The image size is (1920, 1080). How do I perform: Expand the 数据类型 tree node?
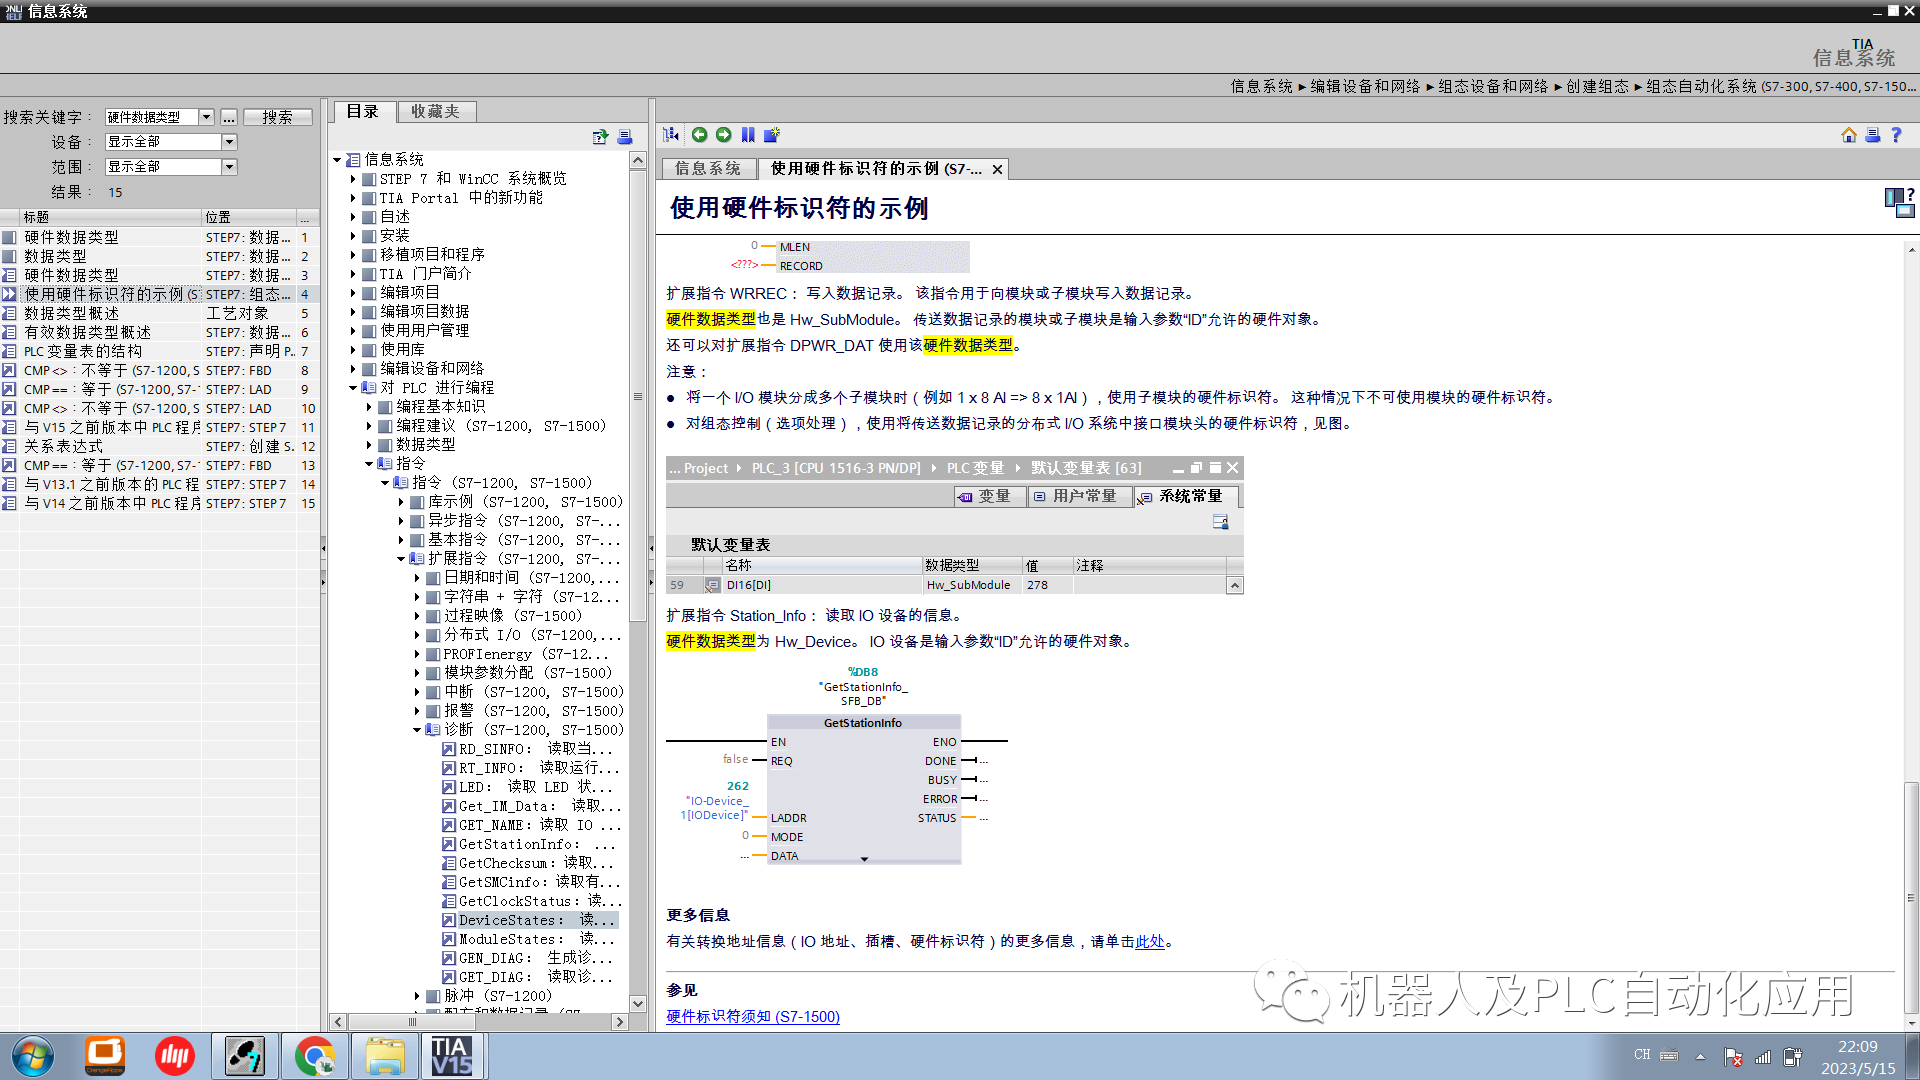pyautogui.click(x=369, y=445)
